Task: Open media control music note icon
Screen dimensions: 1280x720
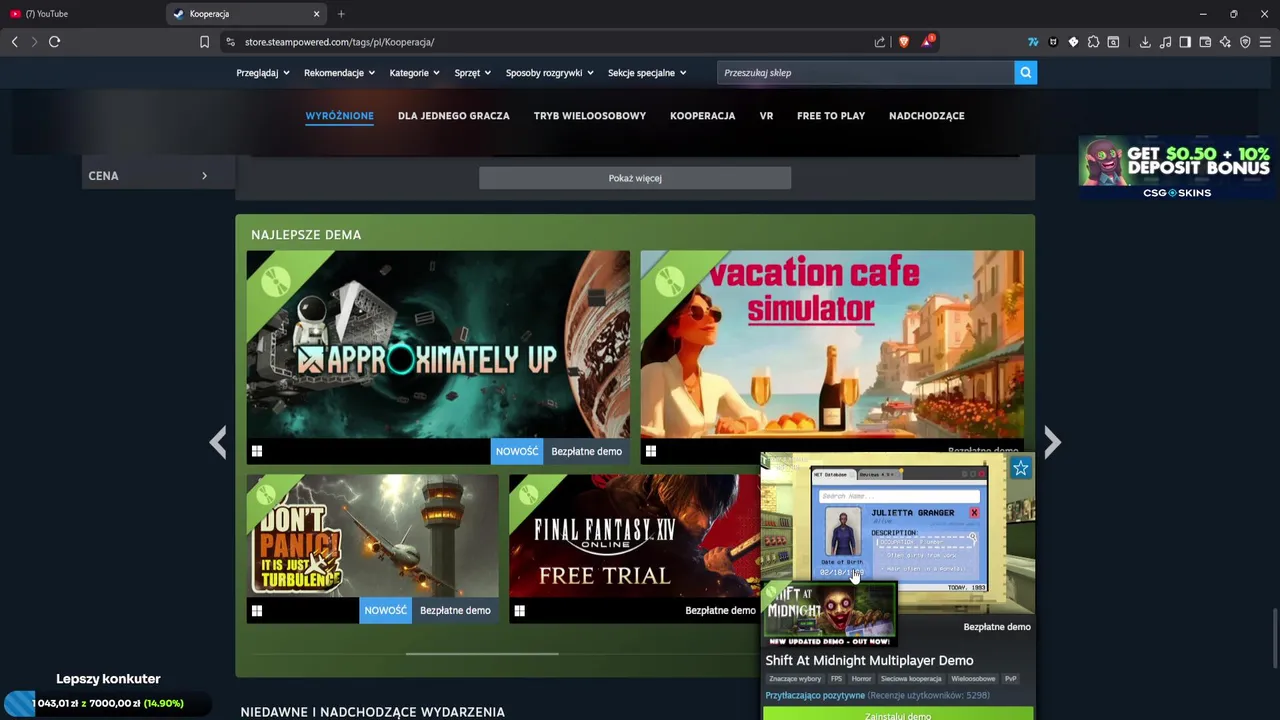Action: tap(1165, 42)
